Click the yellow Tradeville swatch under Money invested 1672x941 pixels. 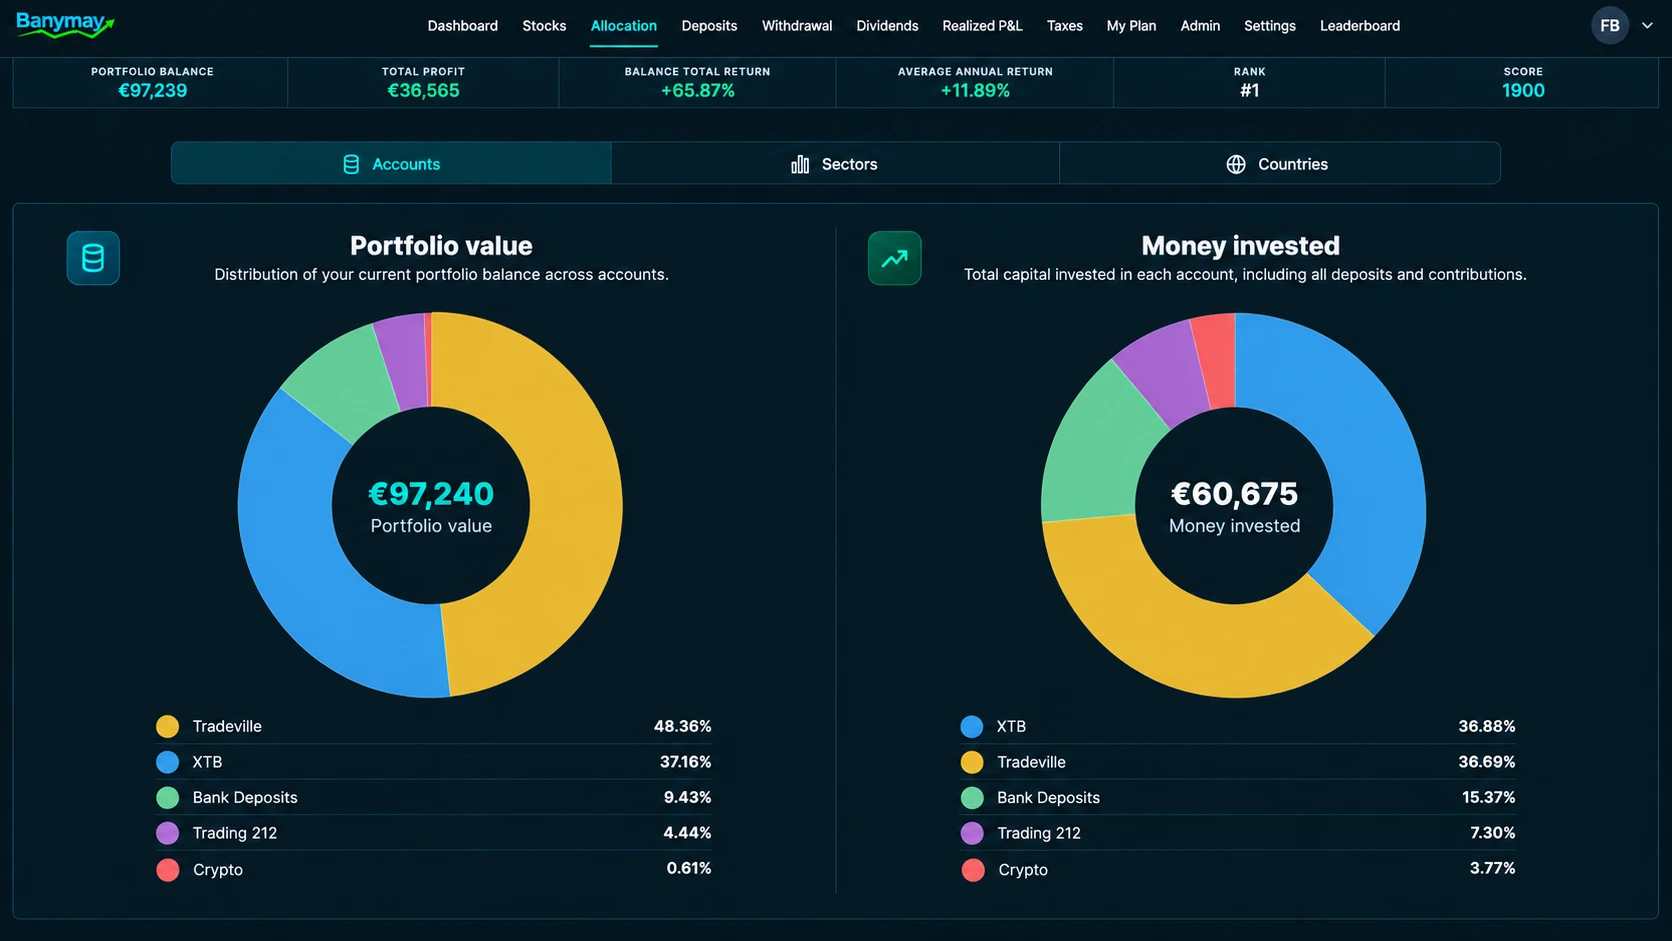(x=972, y=762)
